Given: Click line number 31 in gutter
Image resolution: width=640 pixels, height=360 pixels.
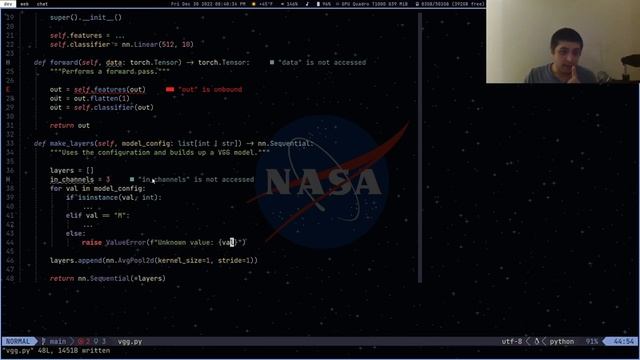Looking at the screenshot, I should [x=10, y=125].
